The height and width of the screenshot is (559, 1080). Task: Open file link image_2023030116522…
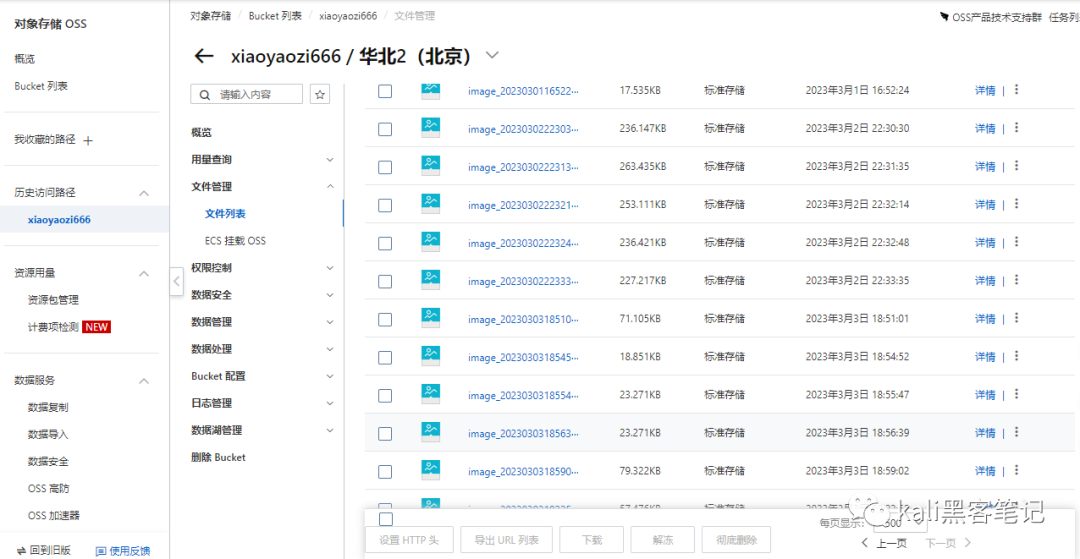pyautogui.click(x=523, y=91)
